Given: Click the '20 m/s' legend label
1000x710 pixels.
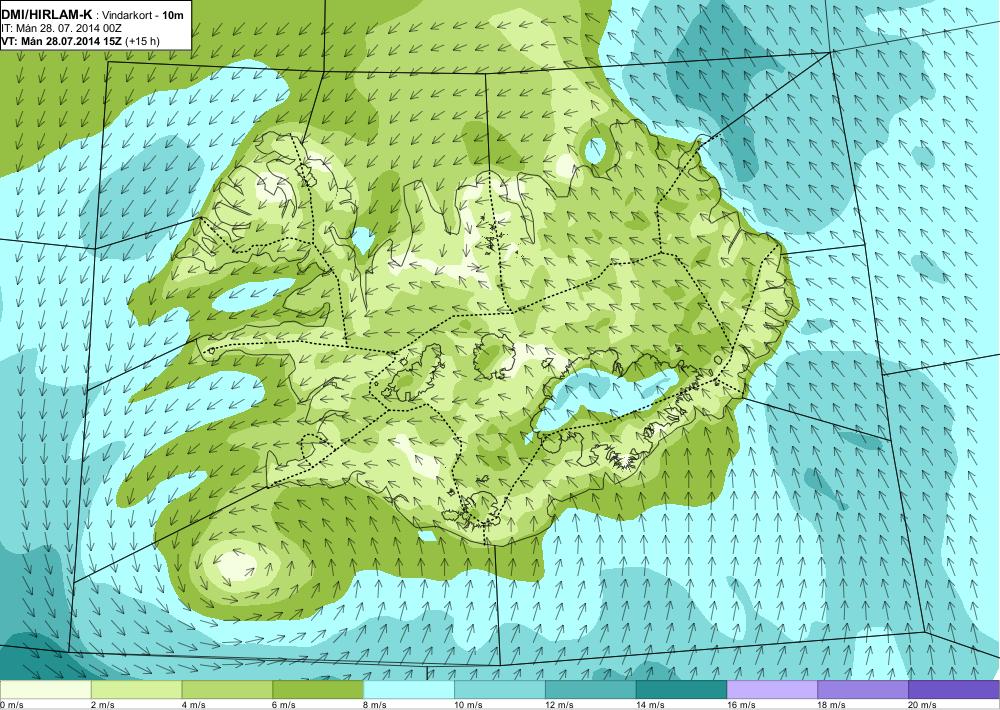Looking at the screenshot, I should point(923,705).
